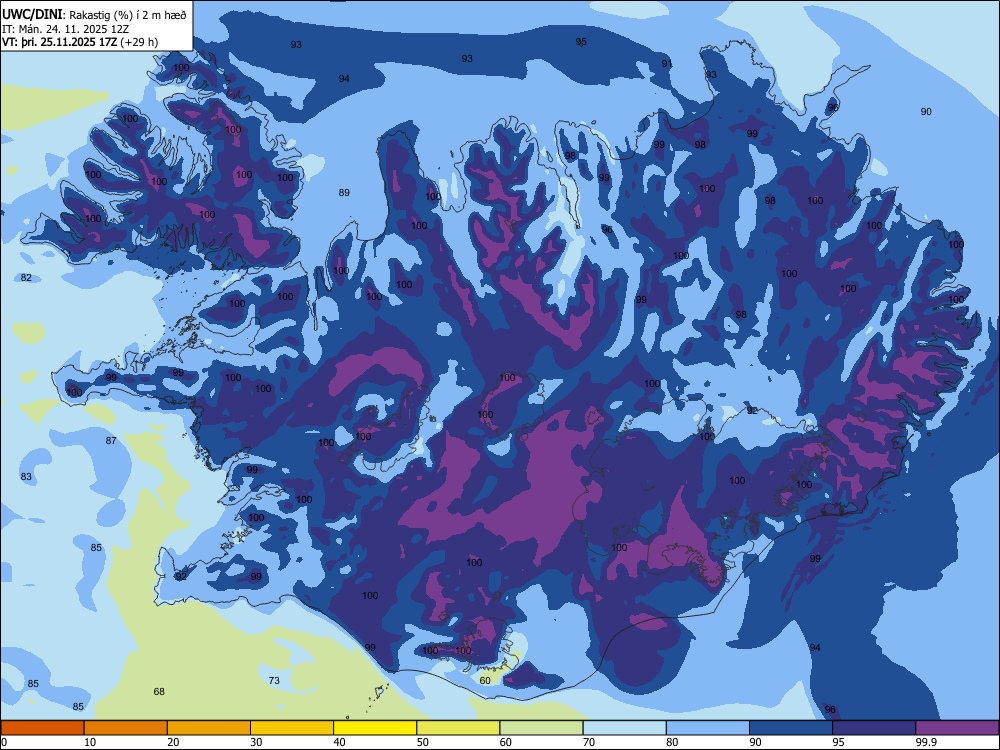Viewport: 1000px width, 750px height.
Task: Pick the 50–60 legend color swatch
Action: (458, 728)
